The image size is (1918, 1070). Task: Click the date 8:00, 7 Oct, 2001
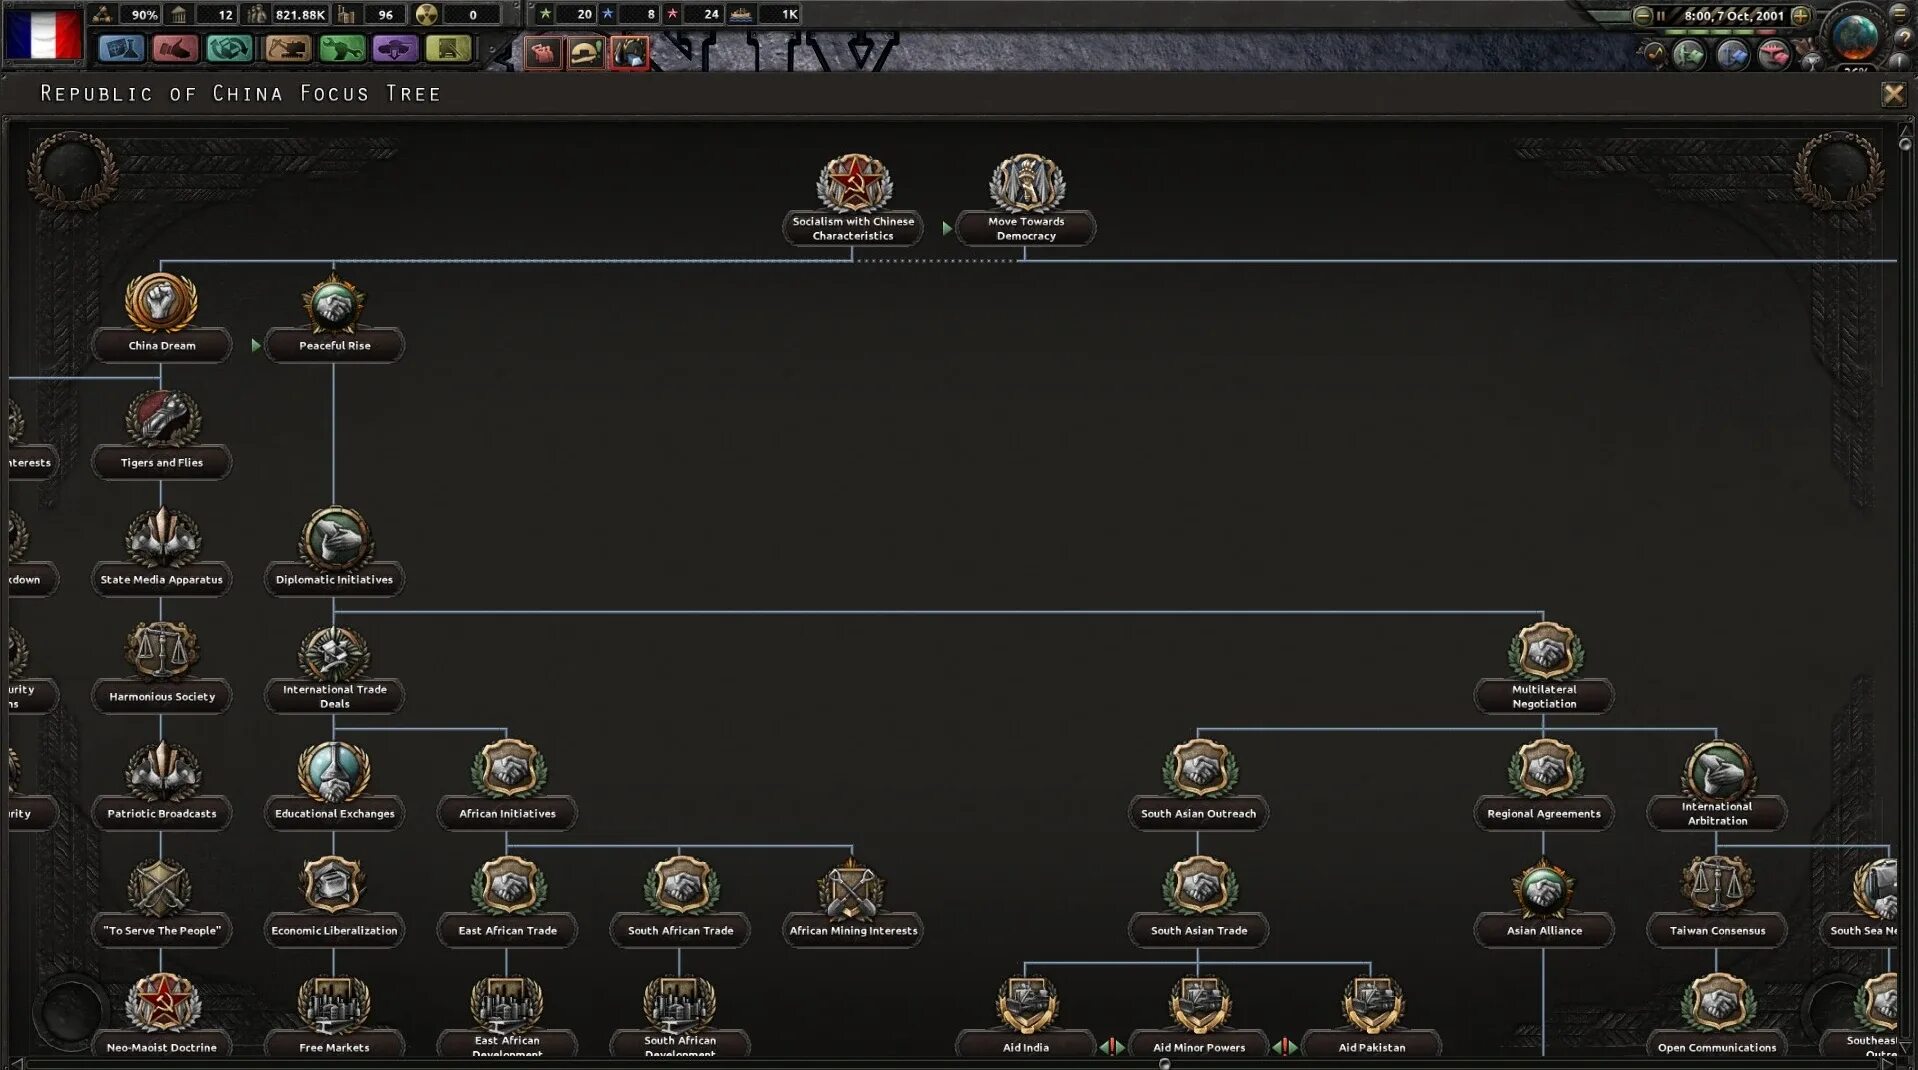click(1734, 15)
